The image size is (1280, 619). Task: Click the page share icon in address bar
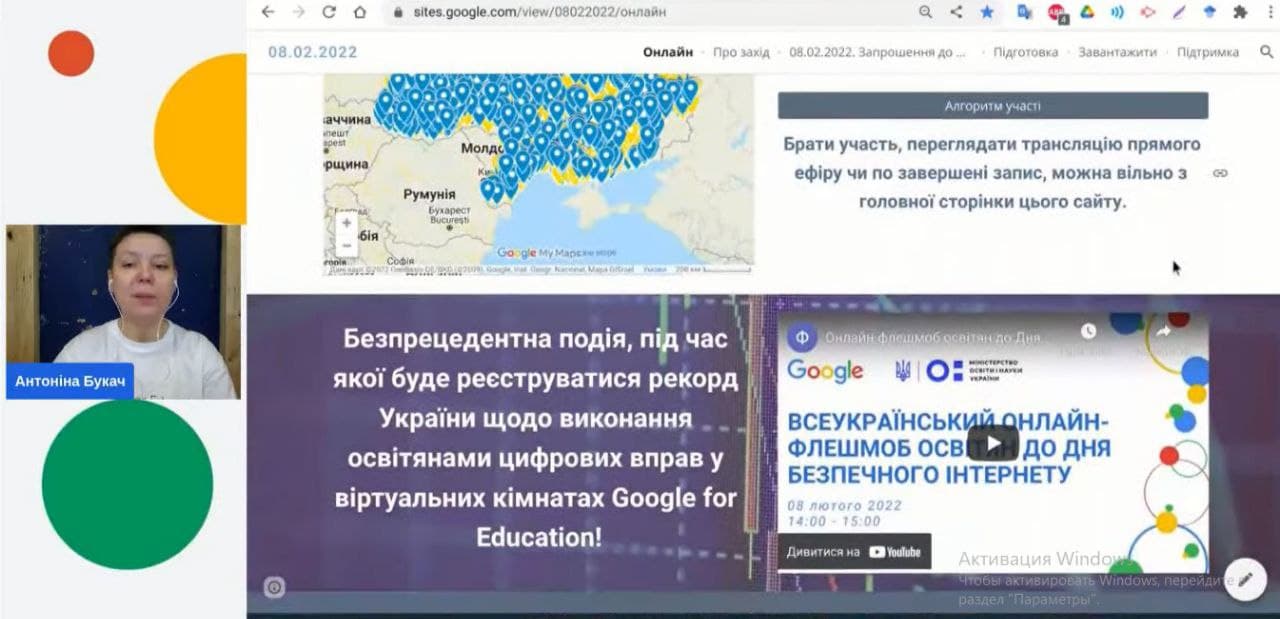[956, 12]
